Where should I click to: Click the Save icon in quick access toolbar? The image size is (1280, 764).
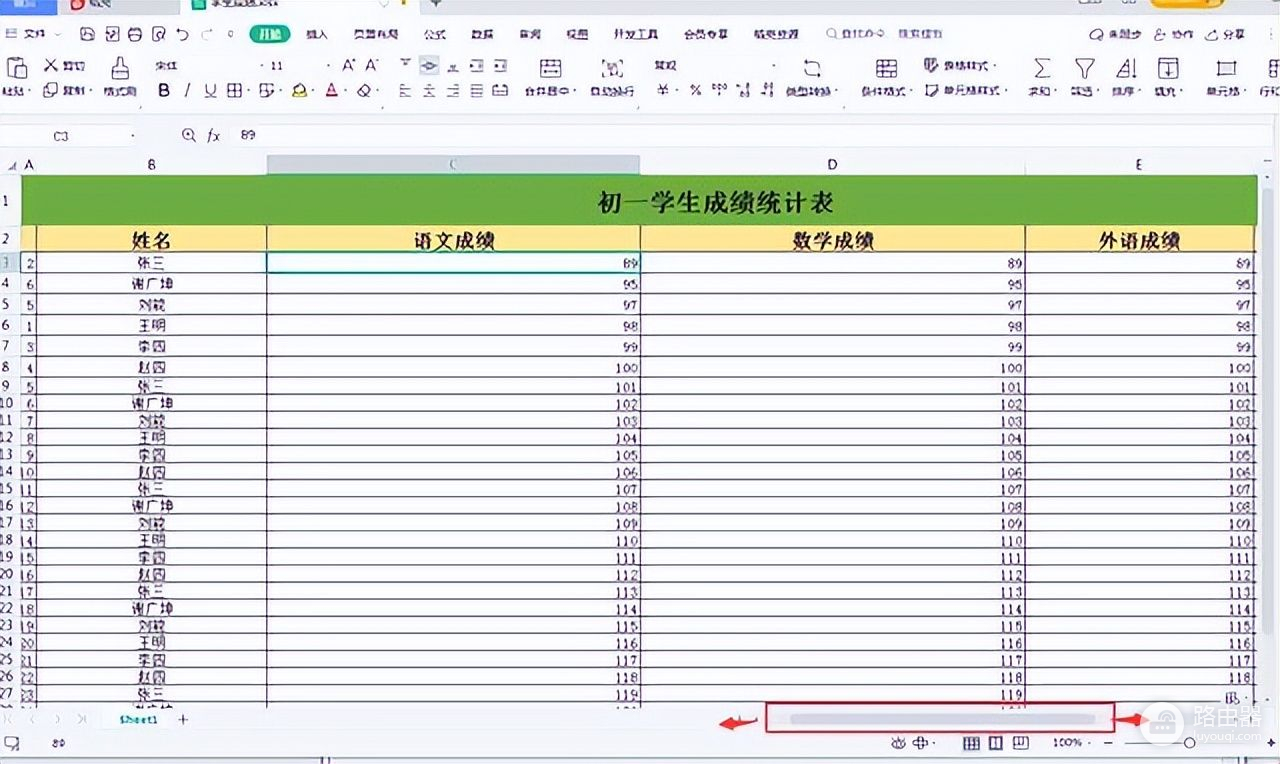(x=87, y=34)
